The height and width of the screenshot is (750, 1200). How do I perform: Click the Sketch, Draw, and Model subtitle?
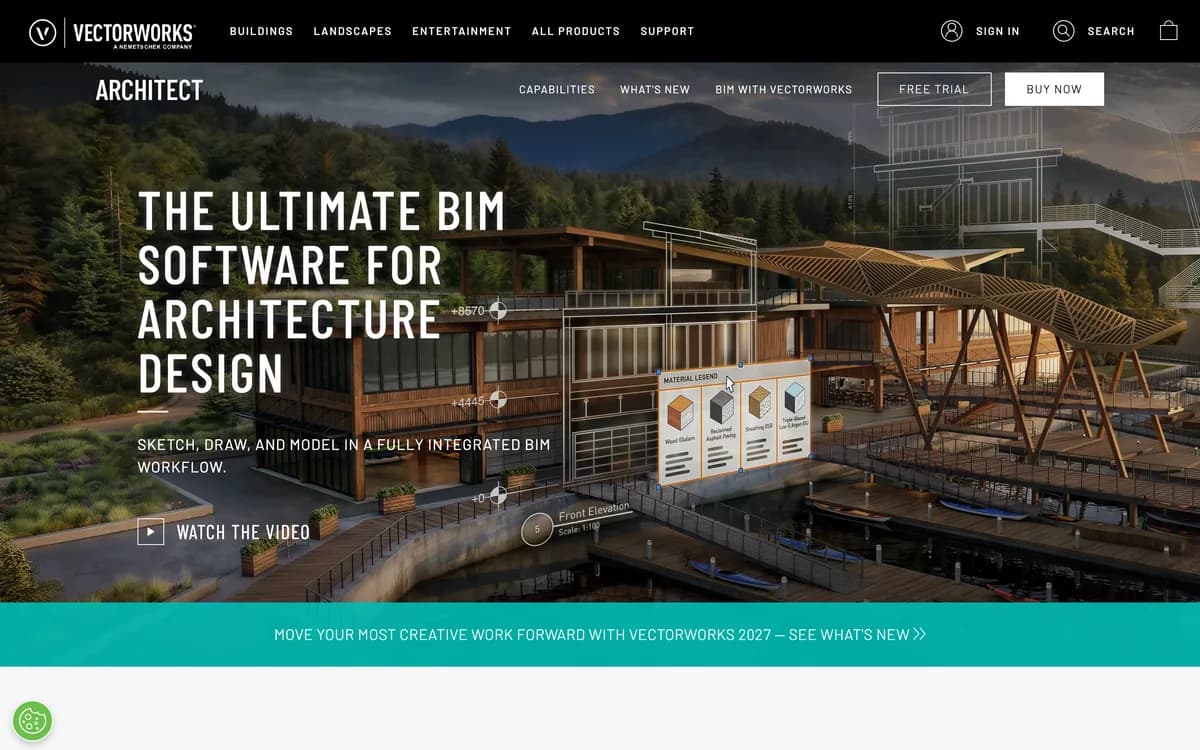[x=343, y=455]
